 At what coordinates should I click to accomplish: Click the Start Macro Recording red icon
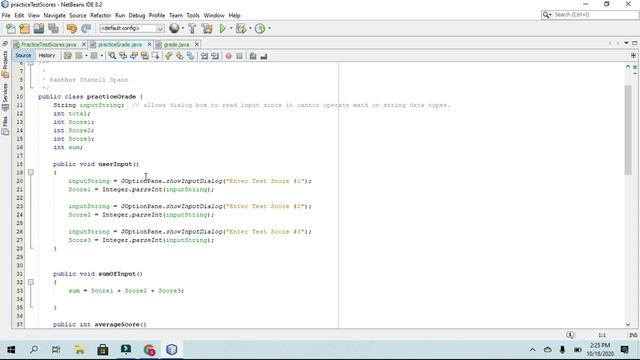(x=229, y=56)
